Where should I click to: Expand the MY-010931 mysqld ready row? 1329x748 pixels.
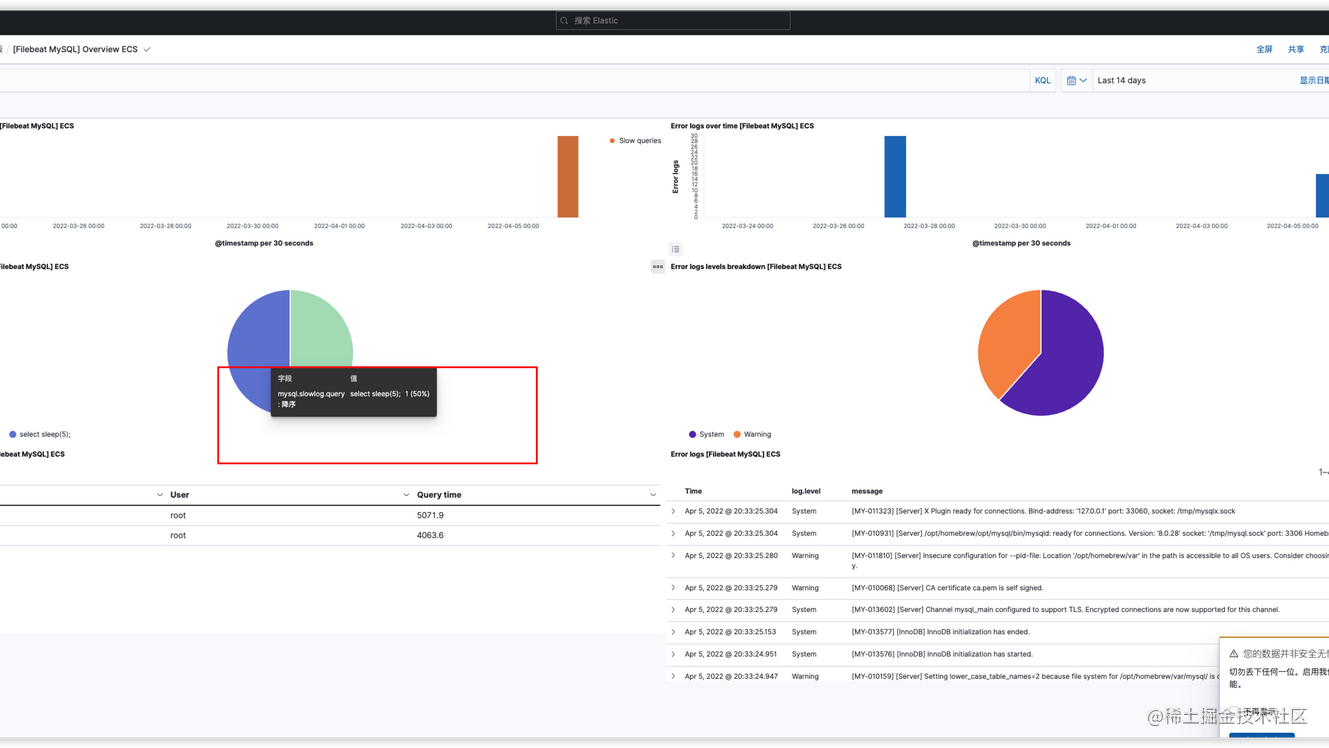(673, 534)
